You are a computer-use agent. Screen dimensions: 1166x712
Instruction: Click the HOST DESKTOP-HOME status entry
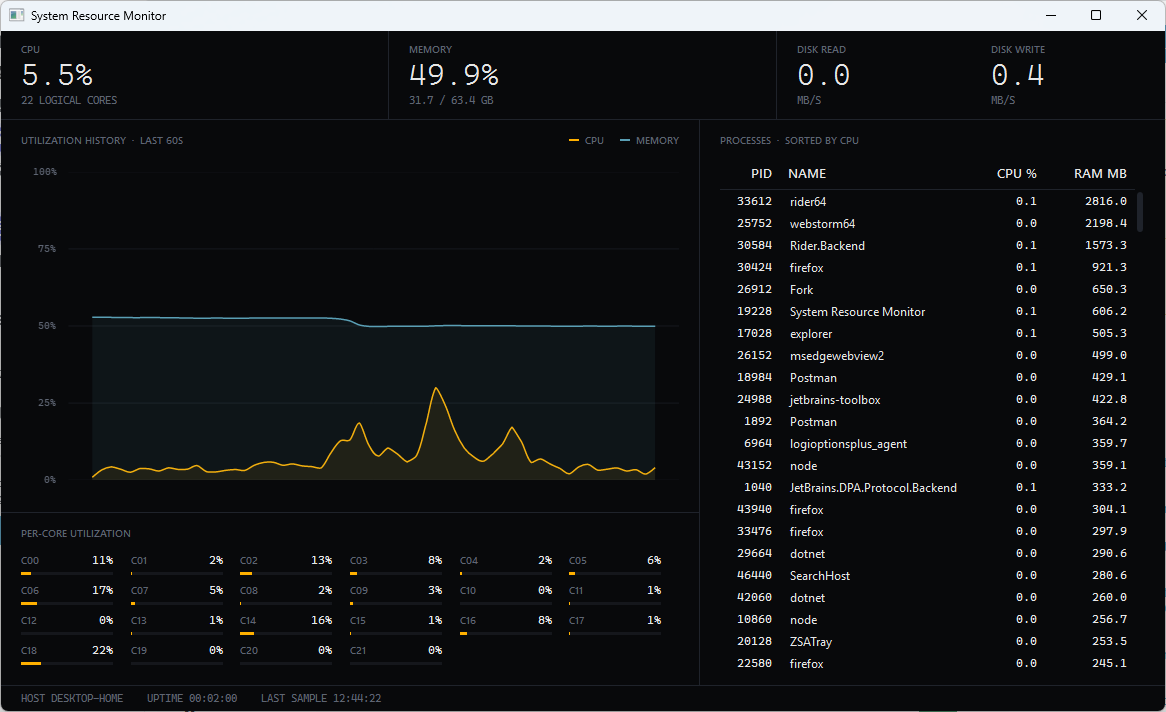coord(71,699)
